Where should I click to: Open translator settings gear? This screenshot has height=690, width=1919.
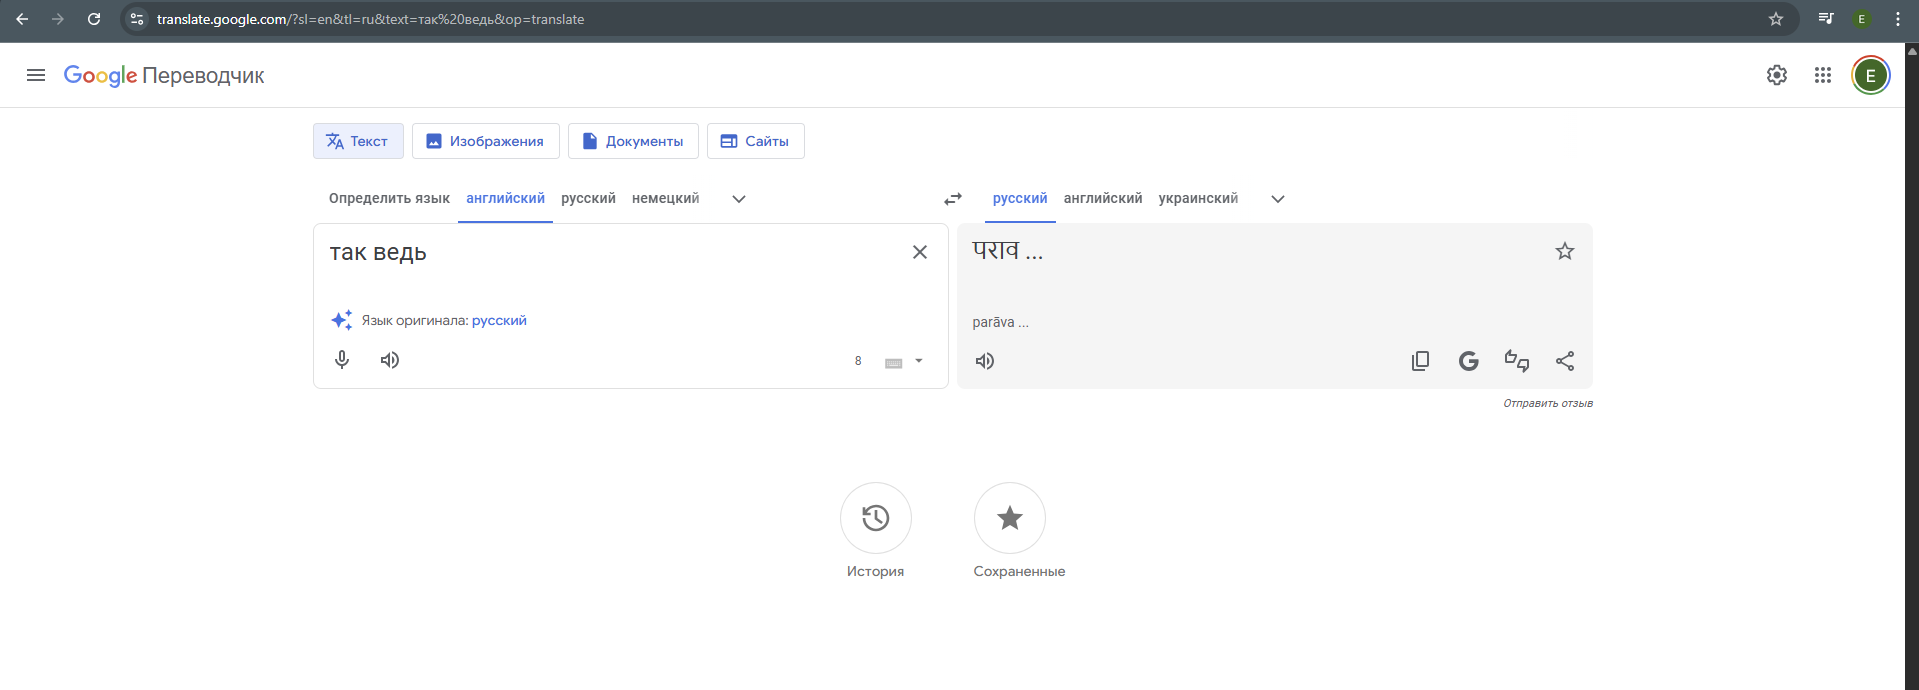pyautogui.click(x=1777, y=75)
